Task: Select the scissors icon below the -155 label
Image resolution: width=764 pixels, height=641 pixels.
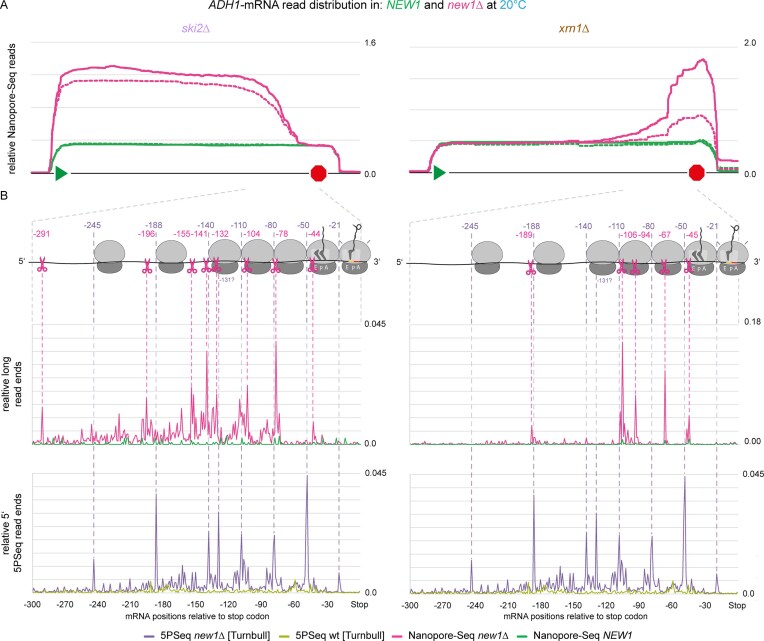Action: (x=192, y=266)
